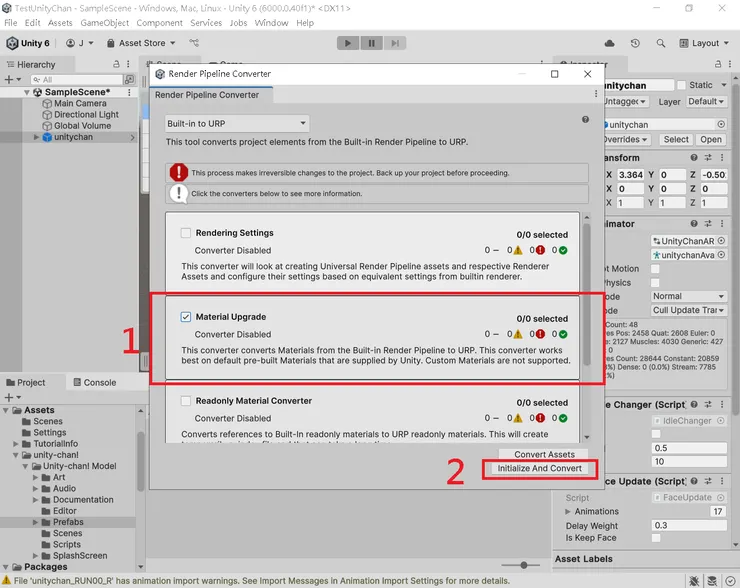Open the File menu
740x588 pixels.
pos(10,23)
